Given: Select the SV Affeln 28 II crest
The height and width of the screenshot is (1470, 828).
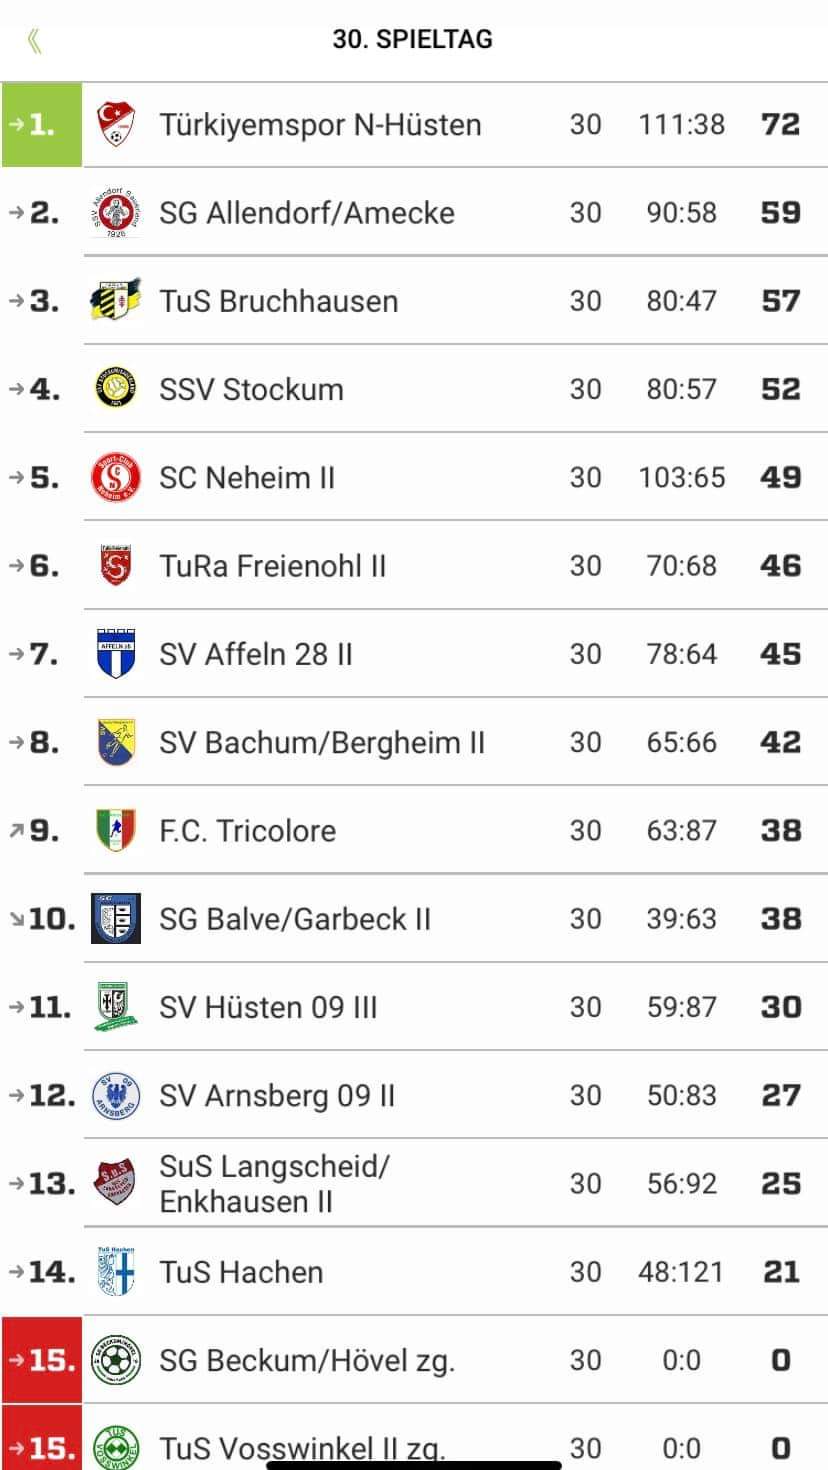Looking at the screenshot, I should click(115, 654).
